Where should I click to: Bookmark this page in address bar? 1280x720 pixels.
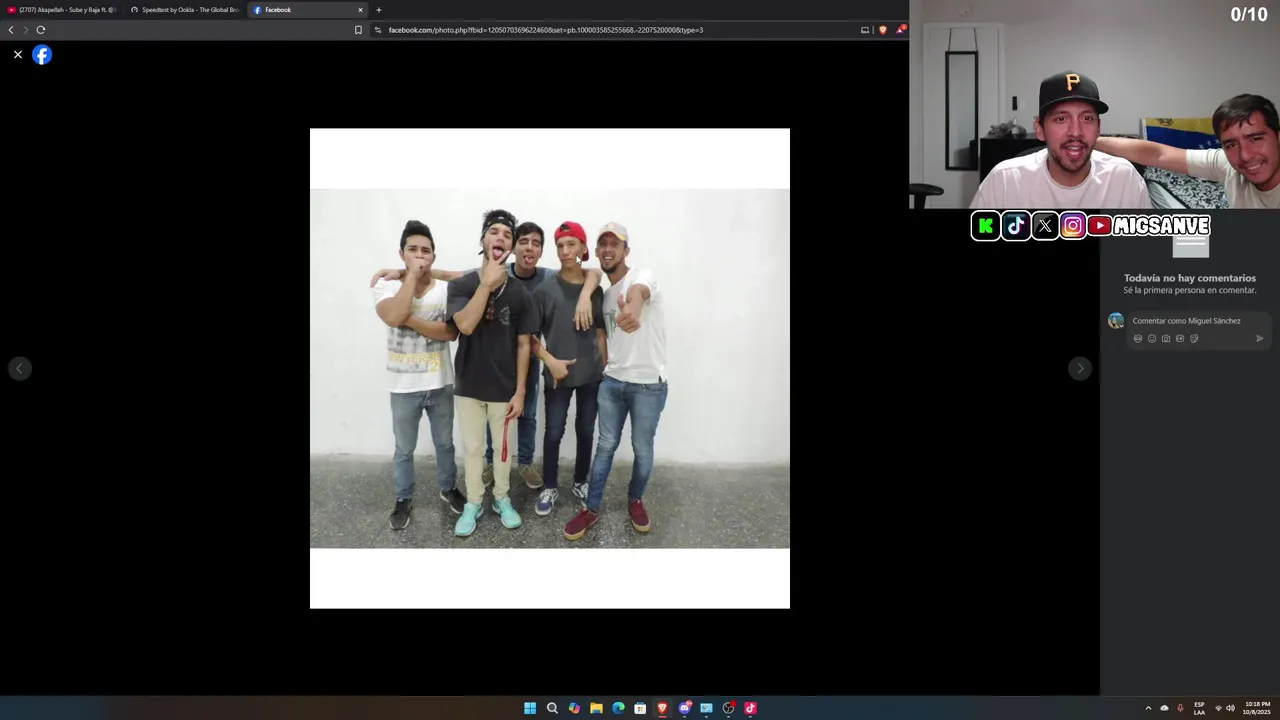click(x=358, y=30)
